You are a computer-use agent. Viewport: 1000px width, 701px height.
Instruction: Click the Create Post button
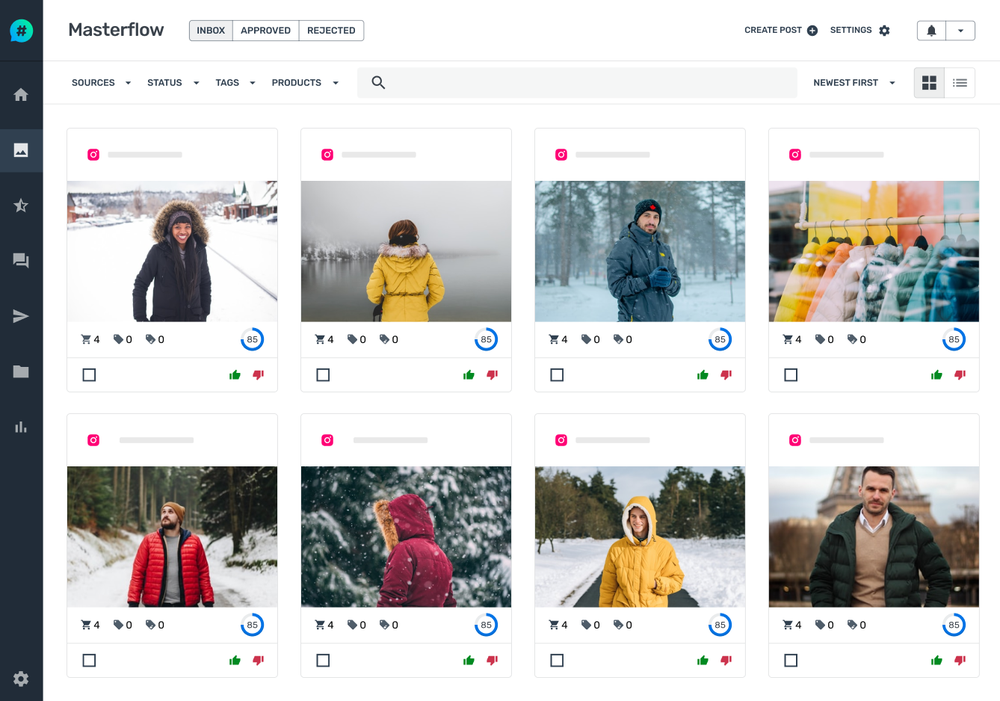pyautogui.click(x=781, y=31)
